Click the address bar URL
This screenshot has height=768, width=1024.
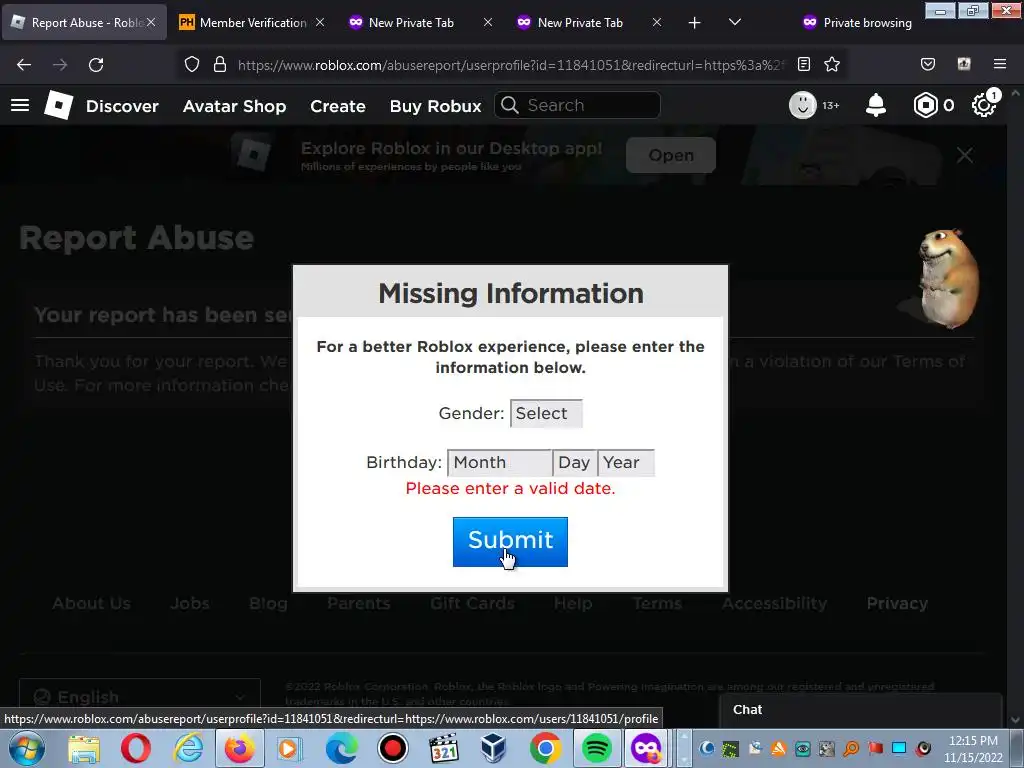pos(511,65)
